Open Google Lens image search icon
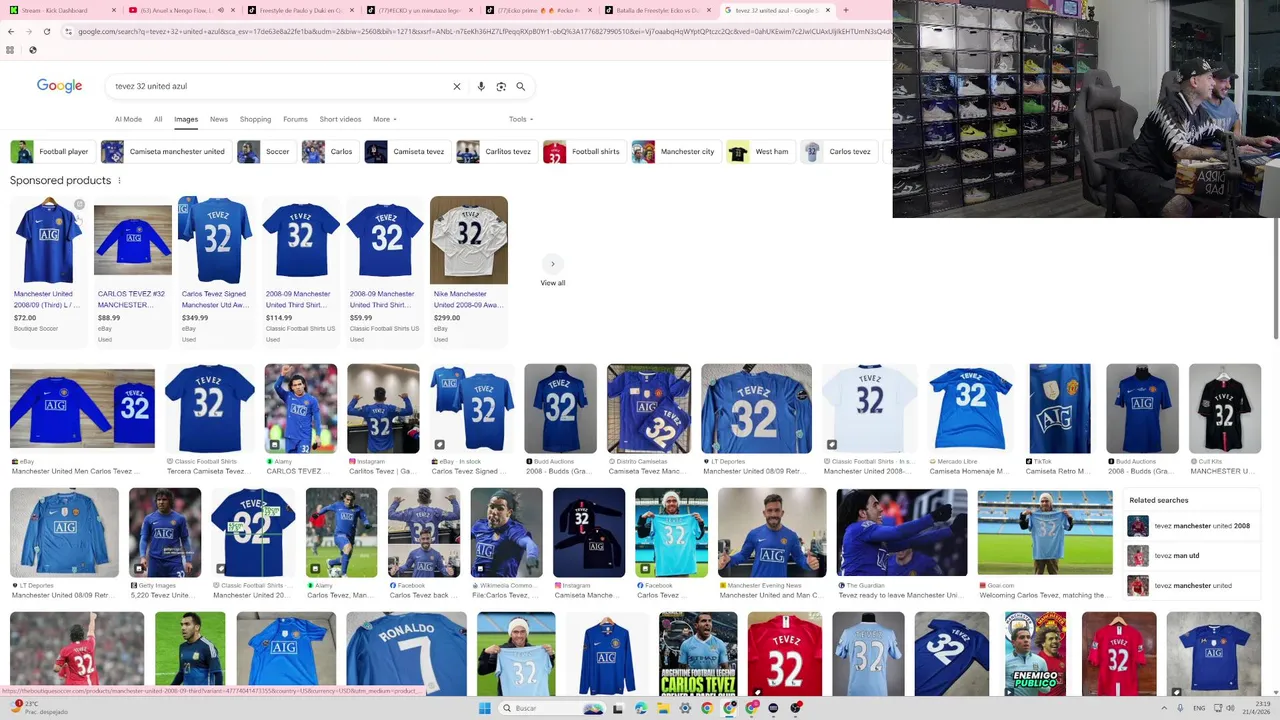 point(501,86)
